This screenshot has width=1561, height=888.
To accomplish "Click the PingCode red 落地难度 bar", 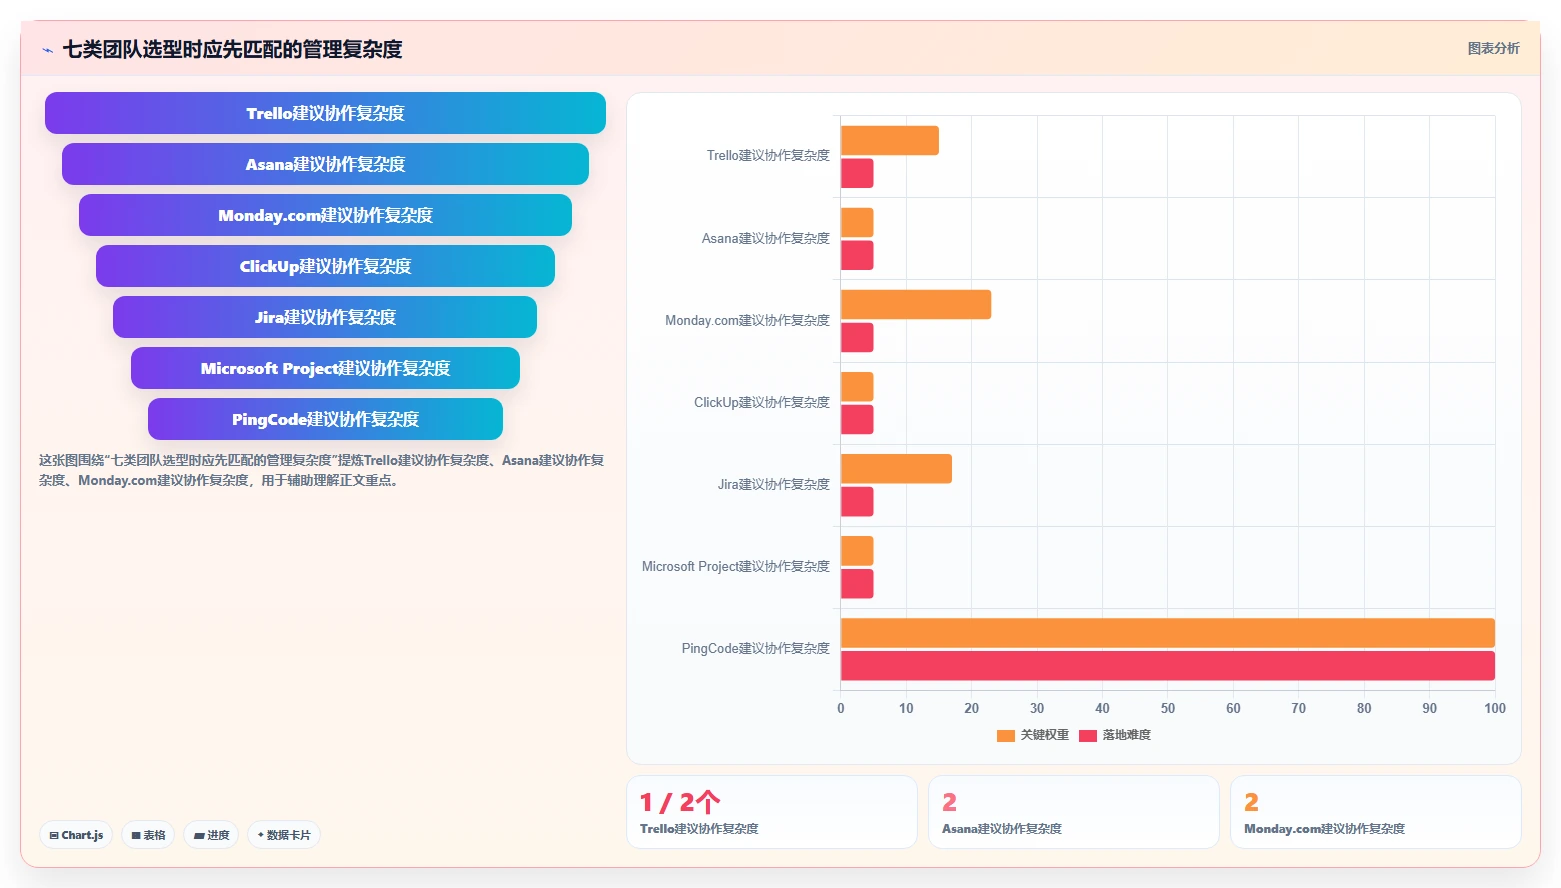I will pyautogui.click(x=1168, y=665).
